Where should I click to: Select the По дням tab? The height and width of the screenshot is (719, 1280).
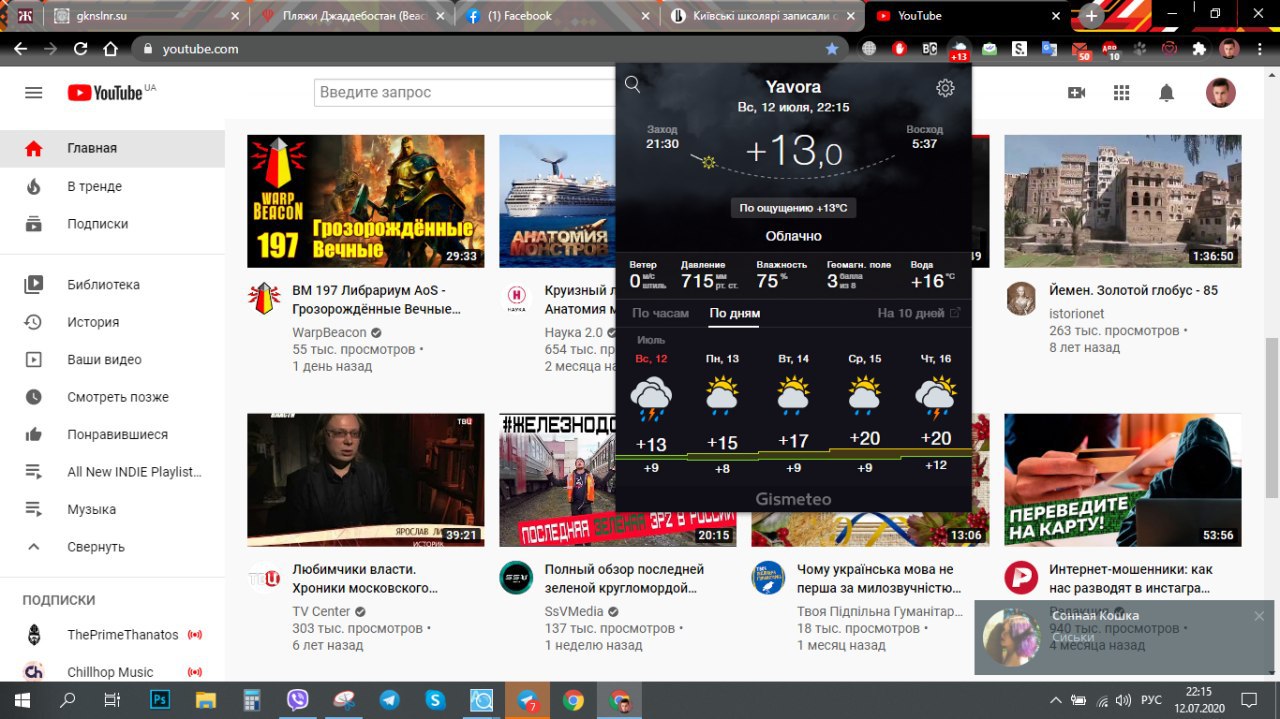pyautogui.click(x=735, y=313)
